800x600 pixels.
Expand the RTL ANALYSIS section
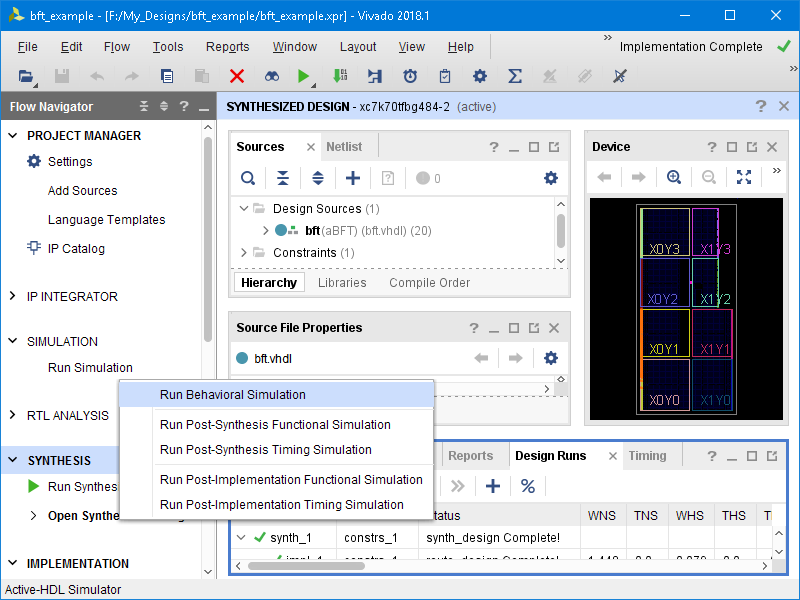click(x=13, y=415)
